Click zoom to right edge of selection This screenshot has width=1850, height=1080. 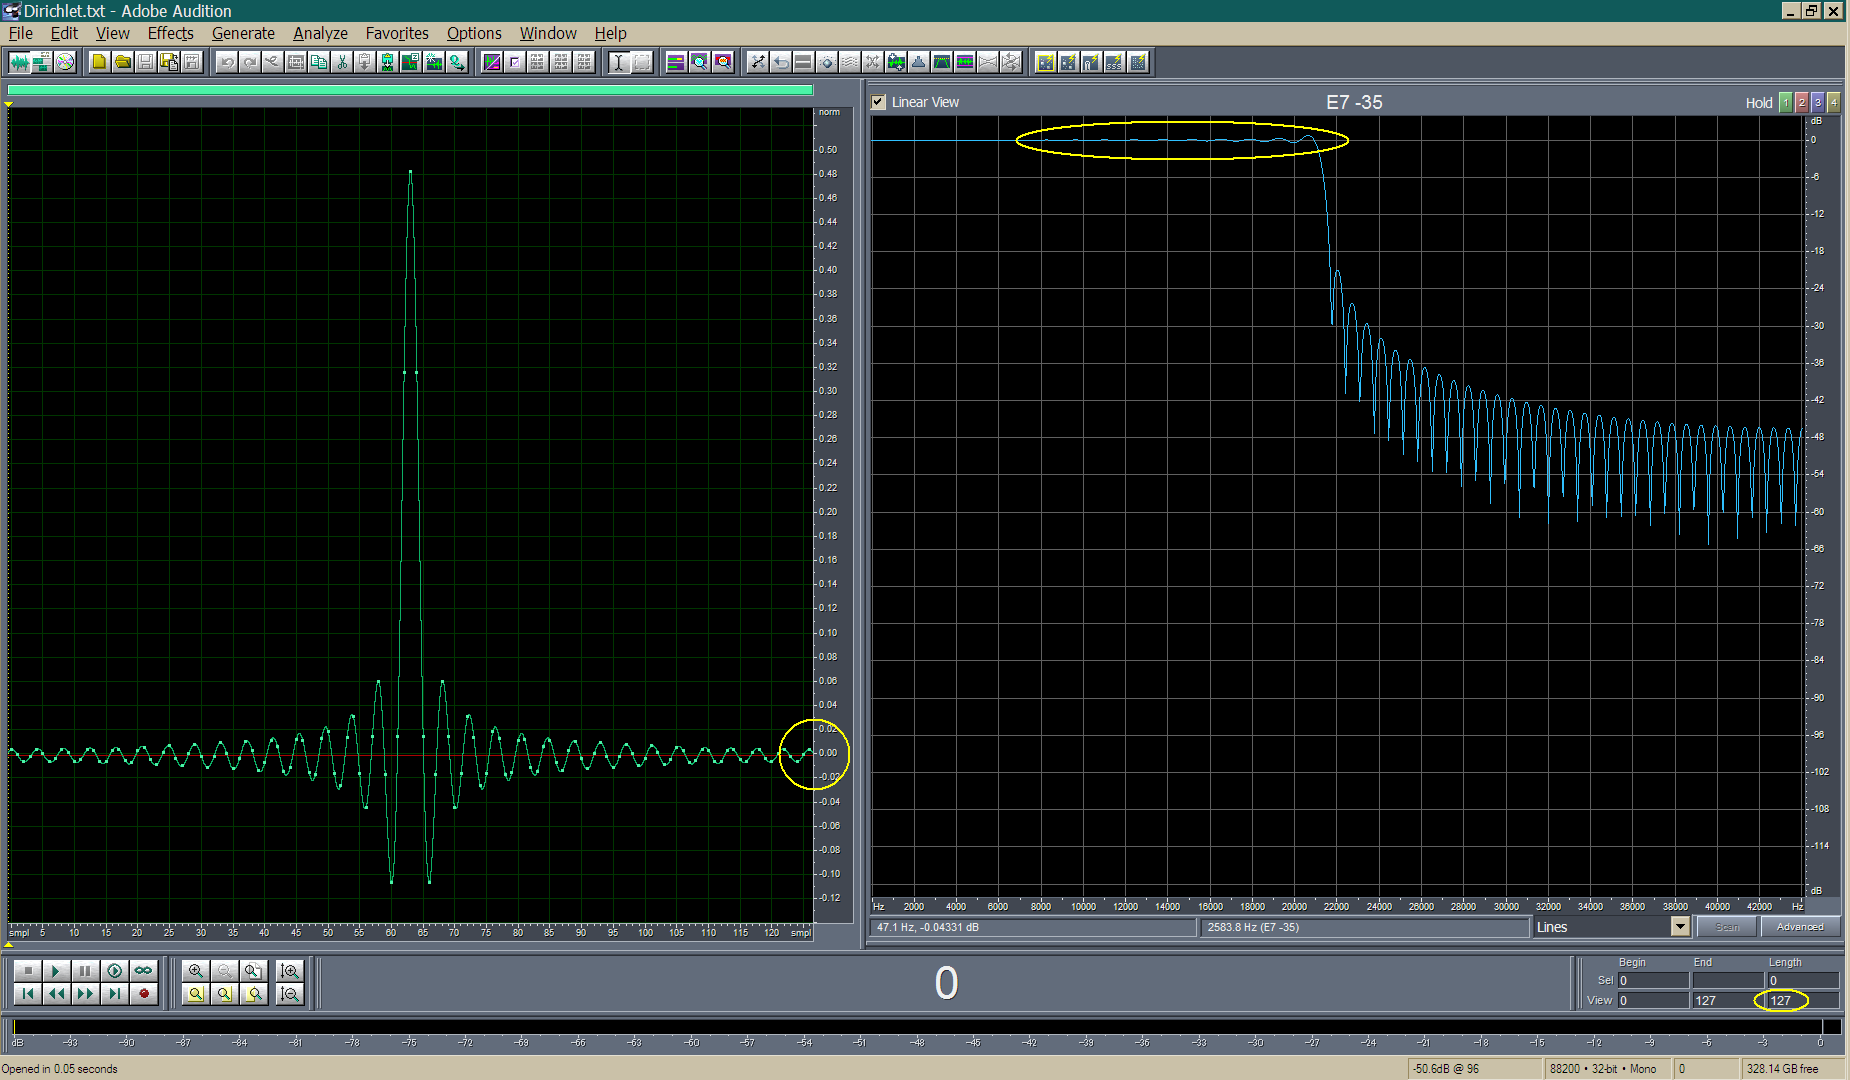pos(253,994)
